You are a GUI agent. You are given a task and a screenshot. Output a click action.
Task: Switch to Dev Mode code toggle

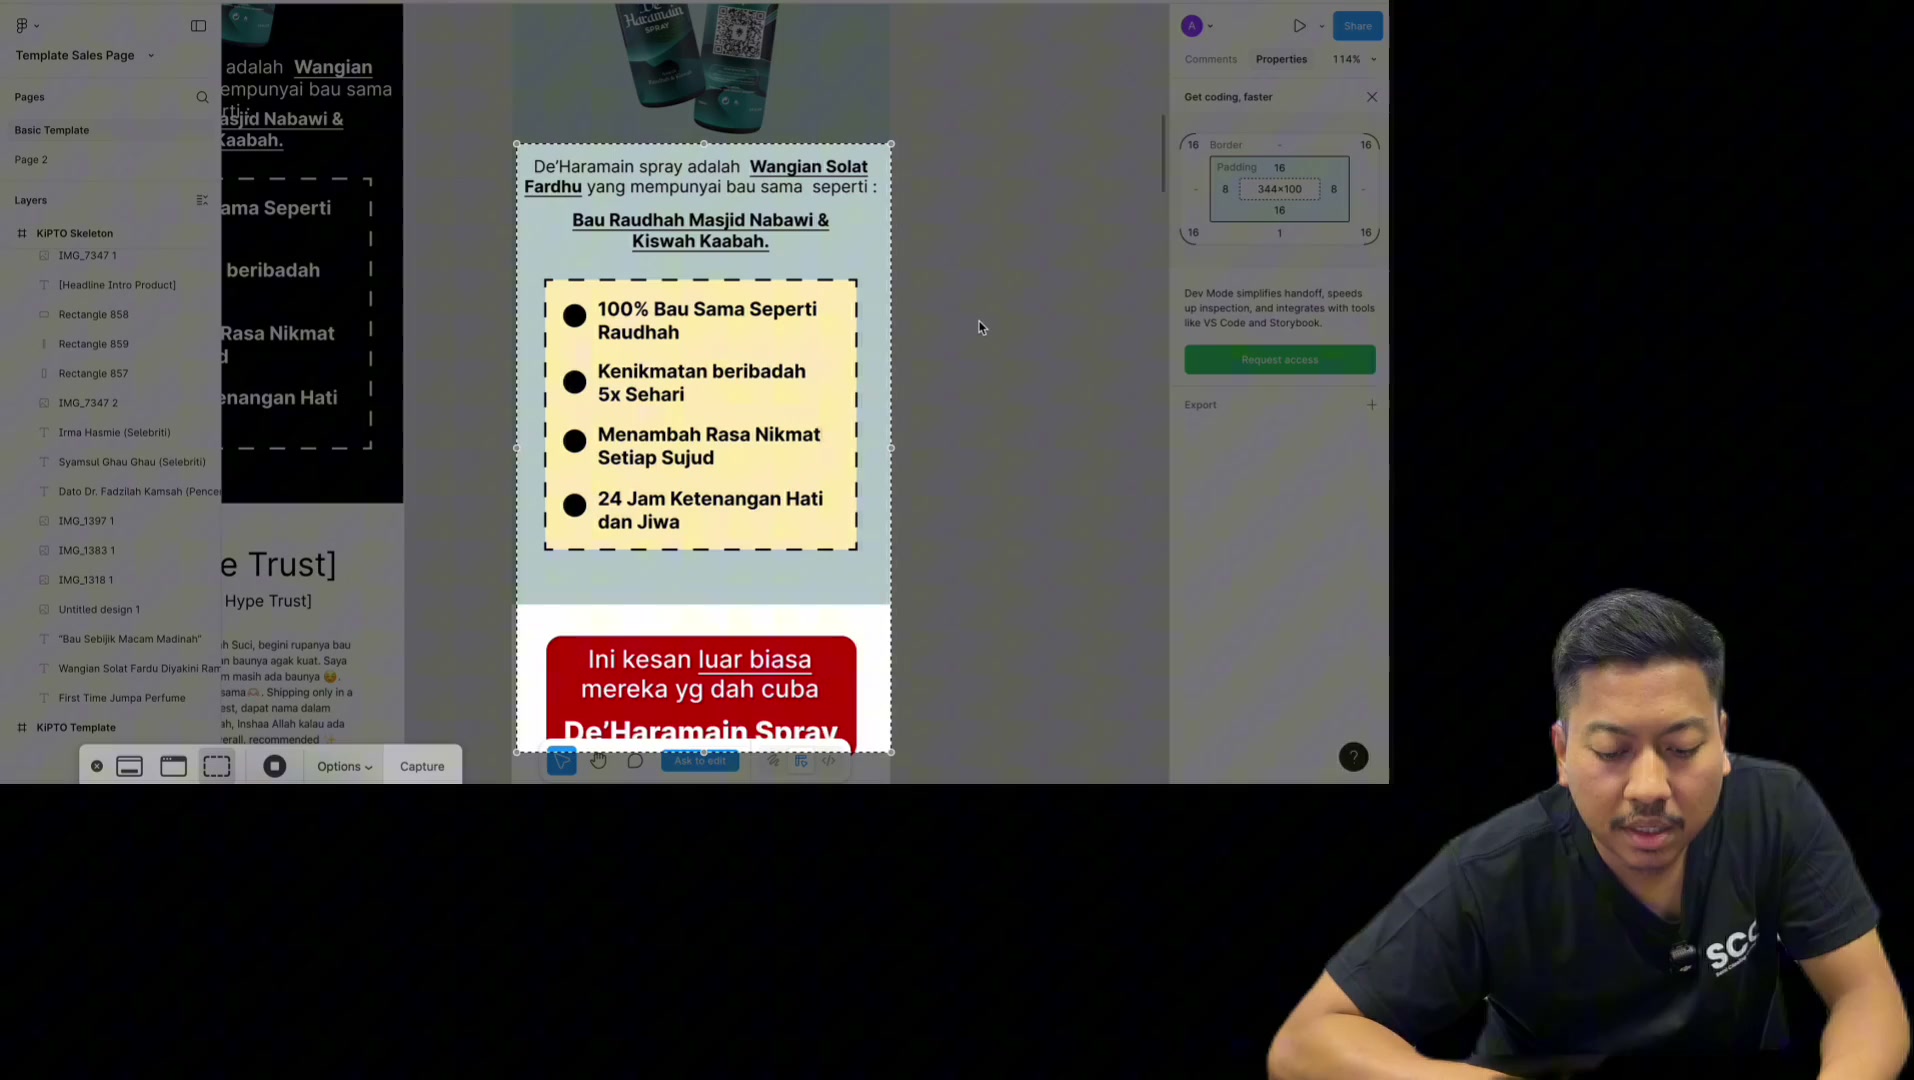(829, 761)
